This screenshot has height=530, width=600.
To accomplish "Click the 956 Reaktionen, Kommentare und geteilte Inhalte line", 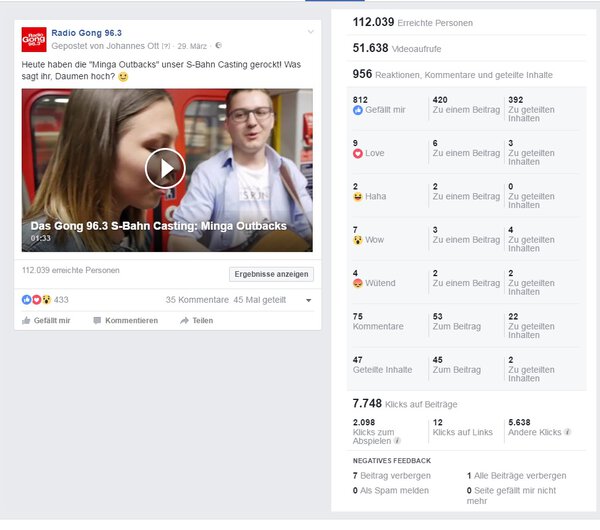I will coord(453,74).
